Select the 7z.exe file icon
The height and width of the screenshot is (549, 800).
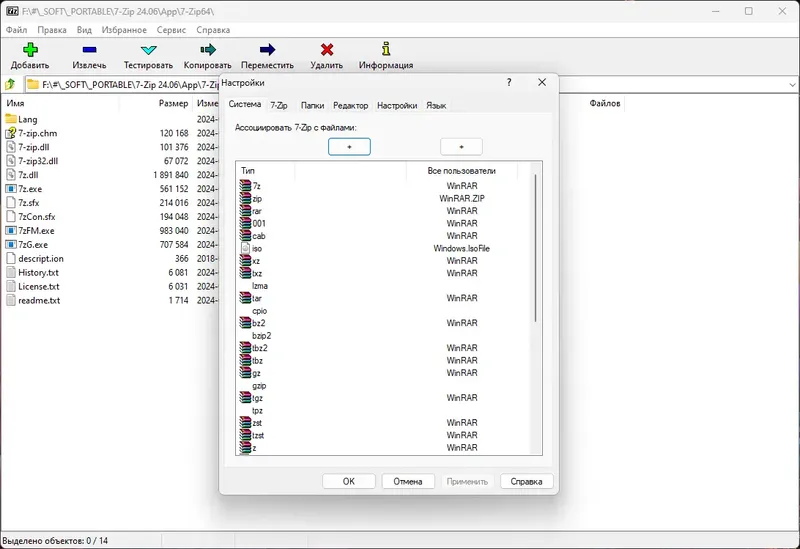(11, 189)
